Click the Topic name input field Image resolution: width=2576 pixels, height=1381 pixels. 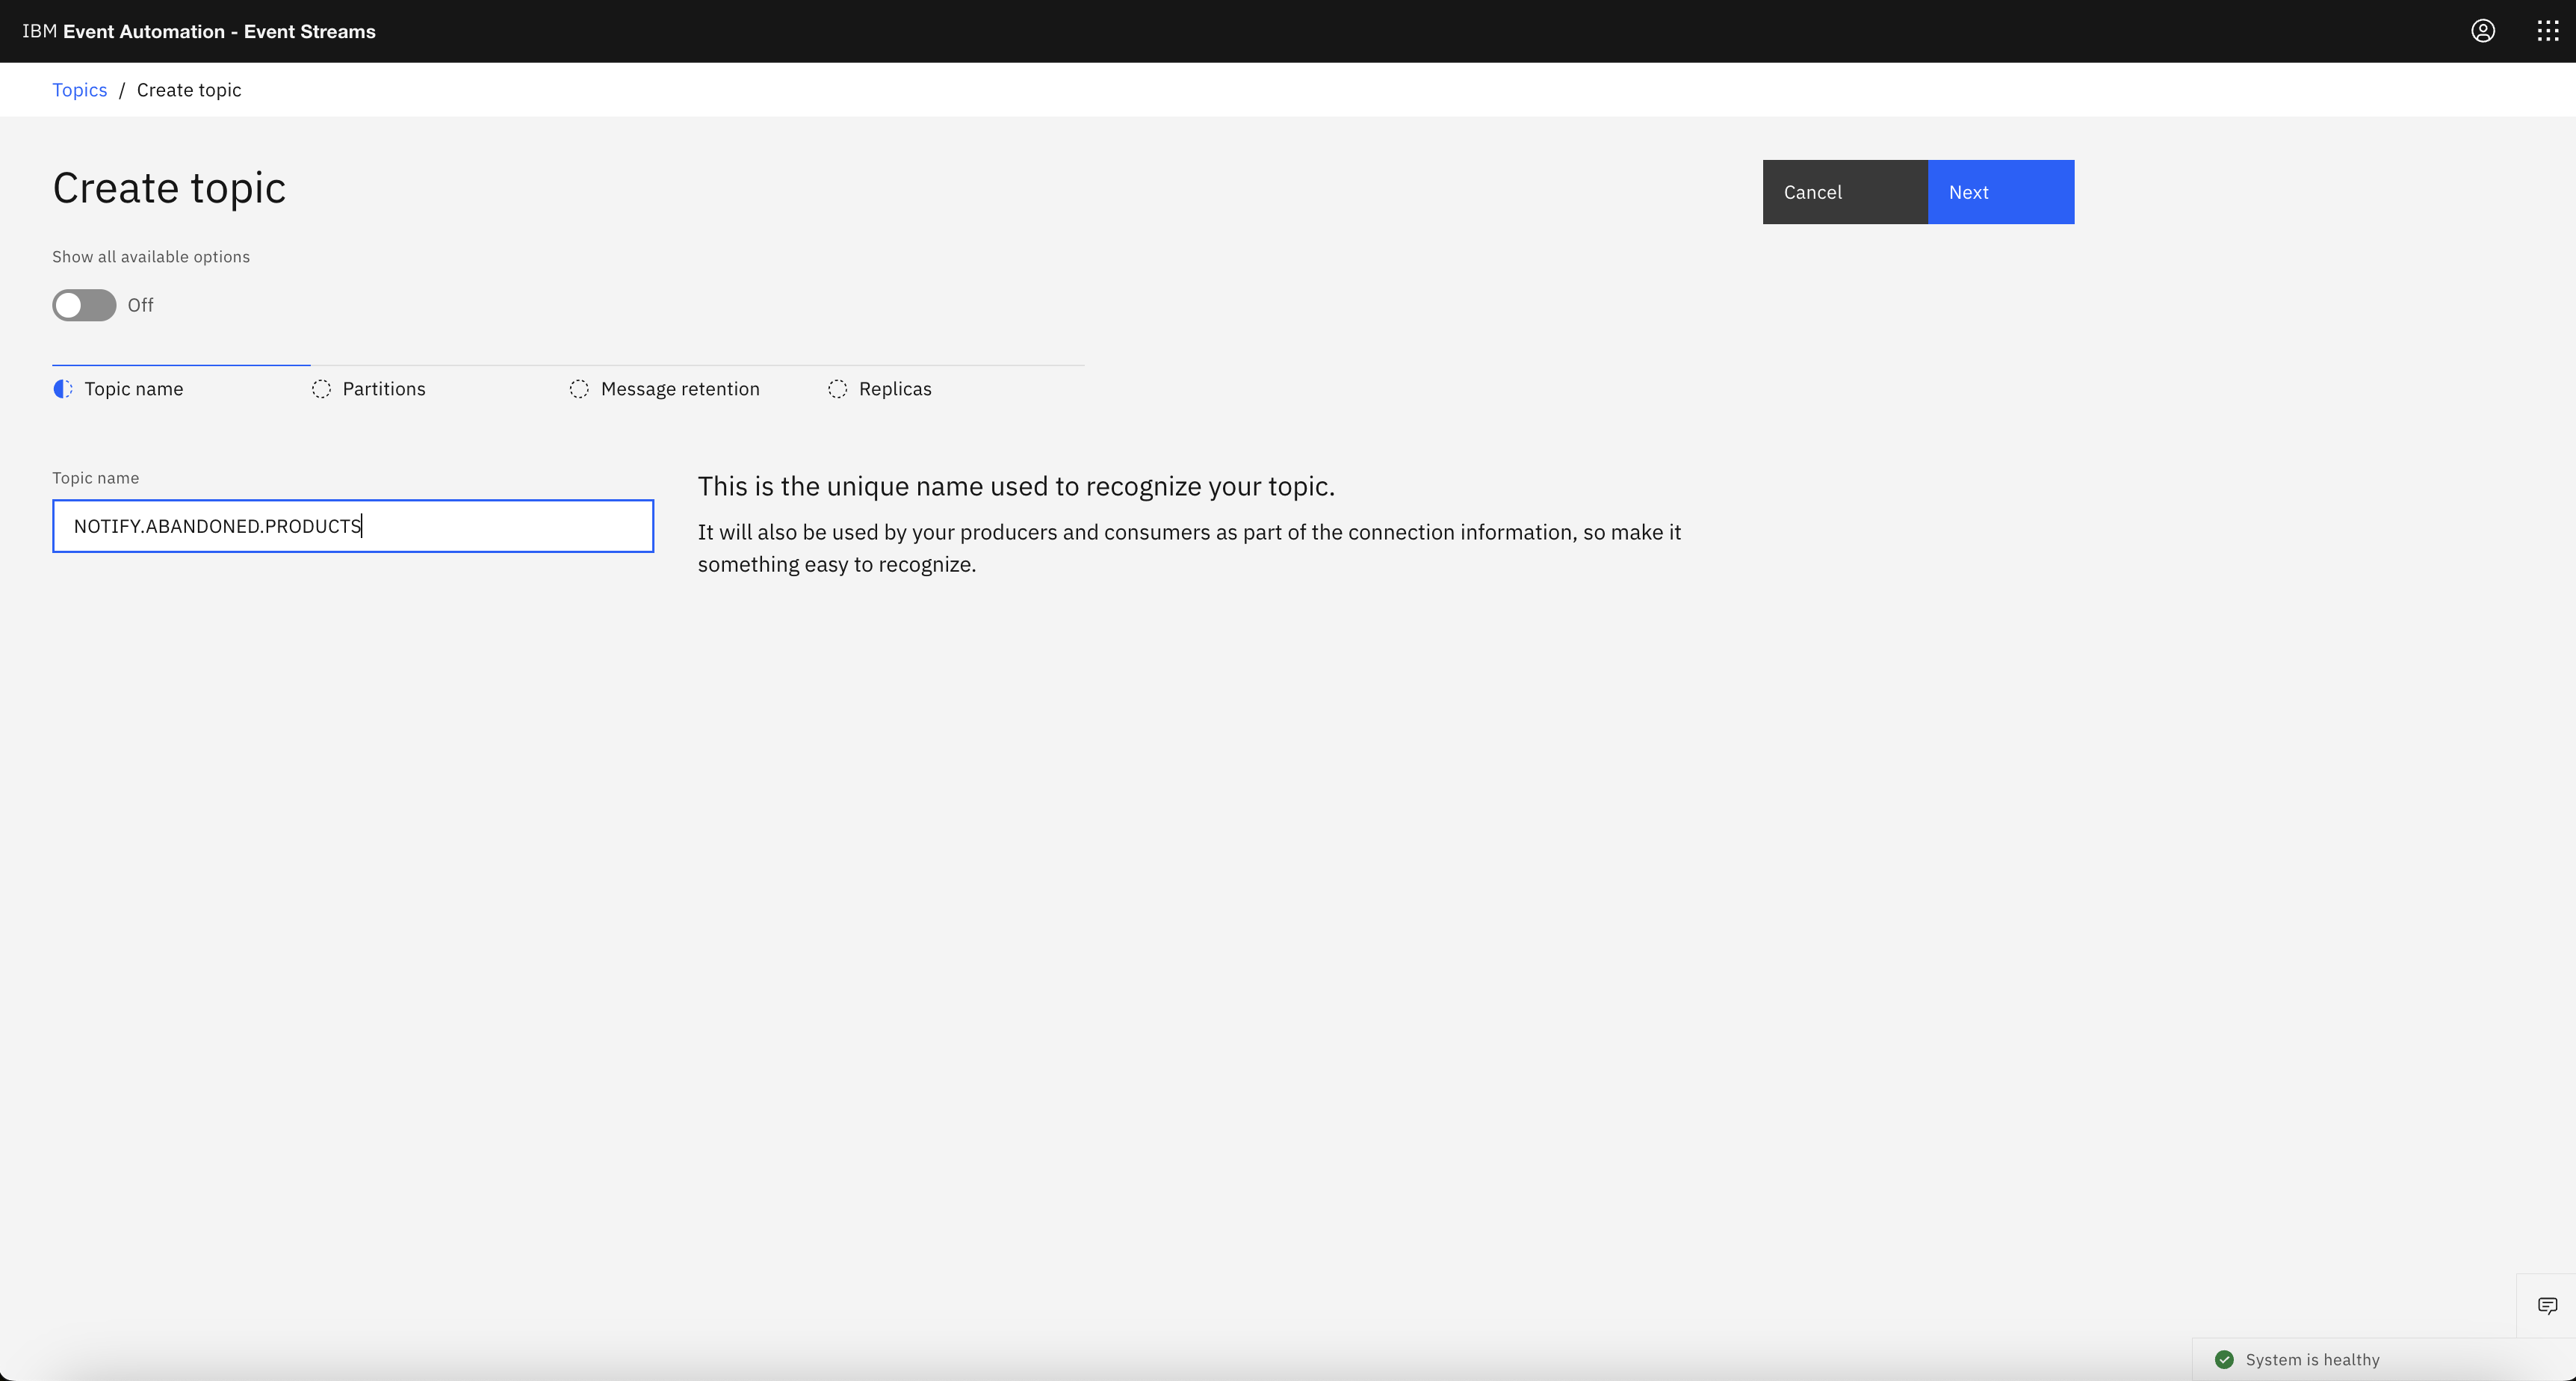click(353, 526)
